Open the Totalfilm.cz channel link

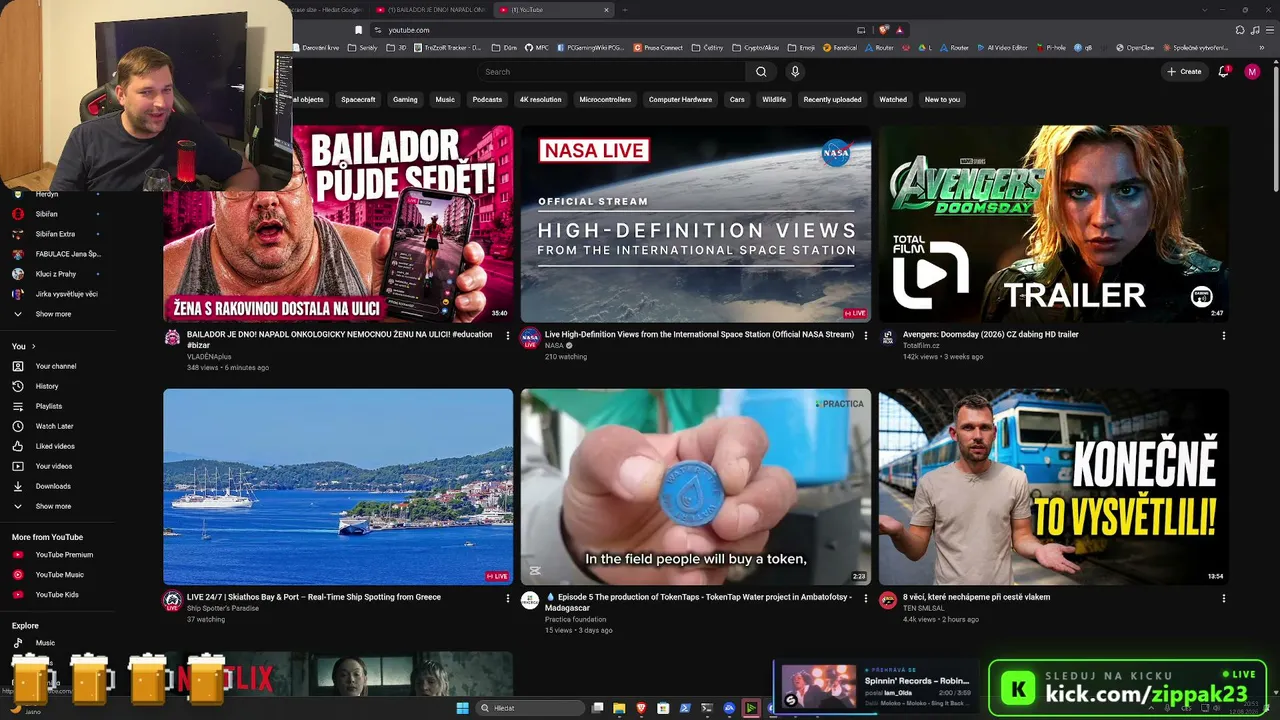[x=921, y=345]
